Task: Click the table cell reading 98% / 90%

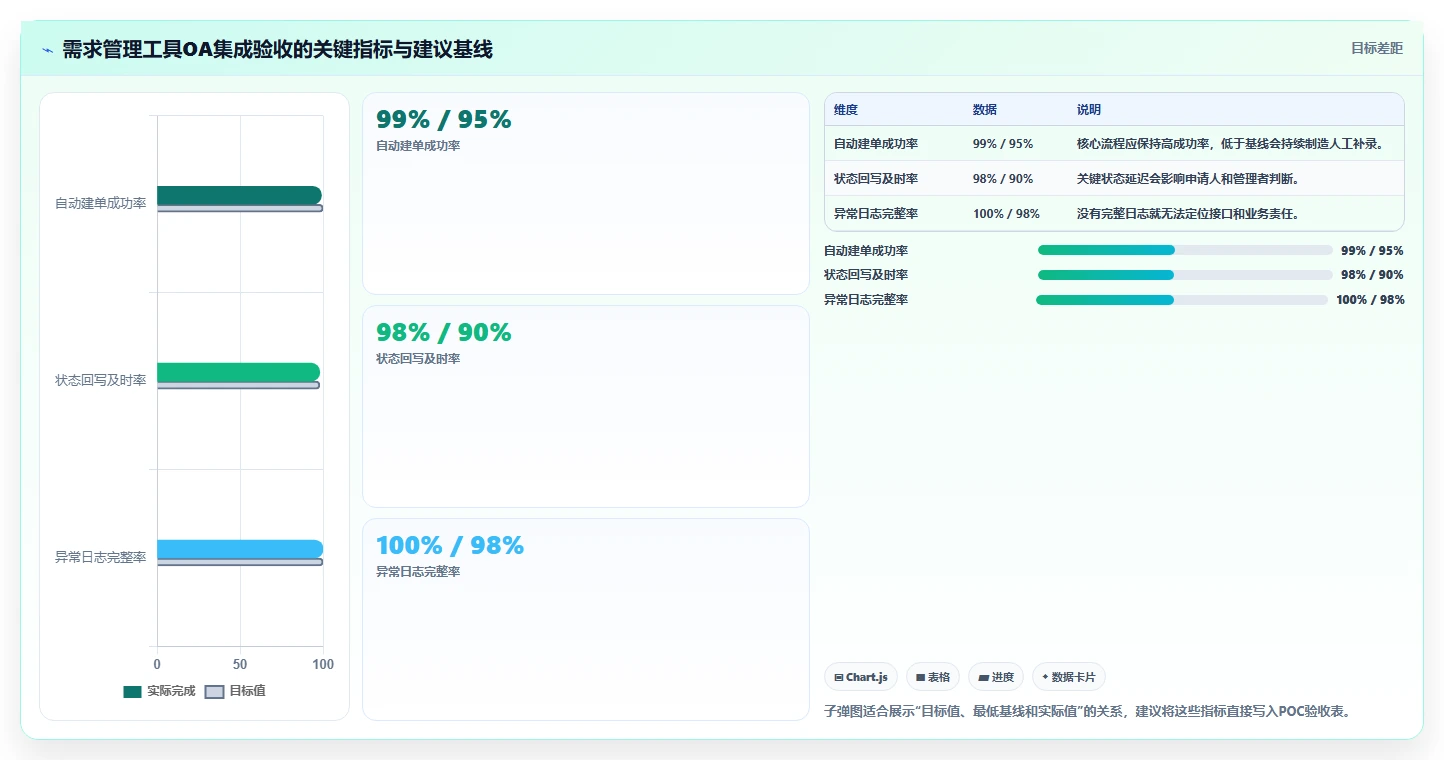Action: click(x=1003, y=179)
